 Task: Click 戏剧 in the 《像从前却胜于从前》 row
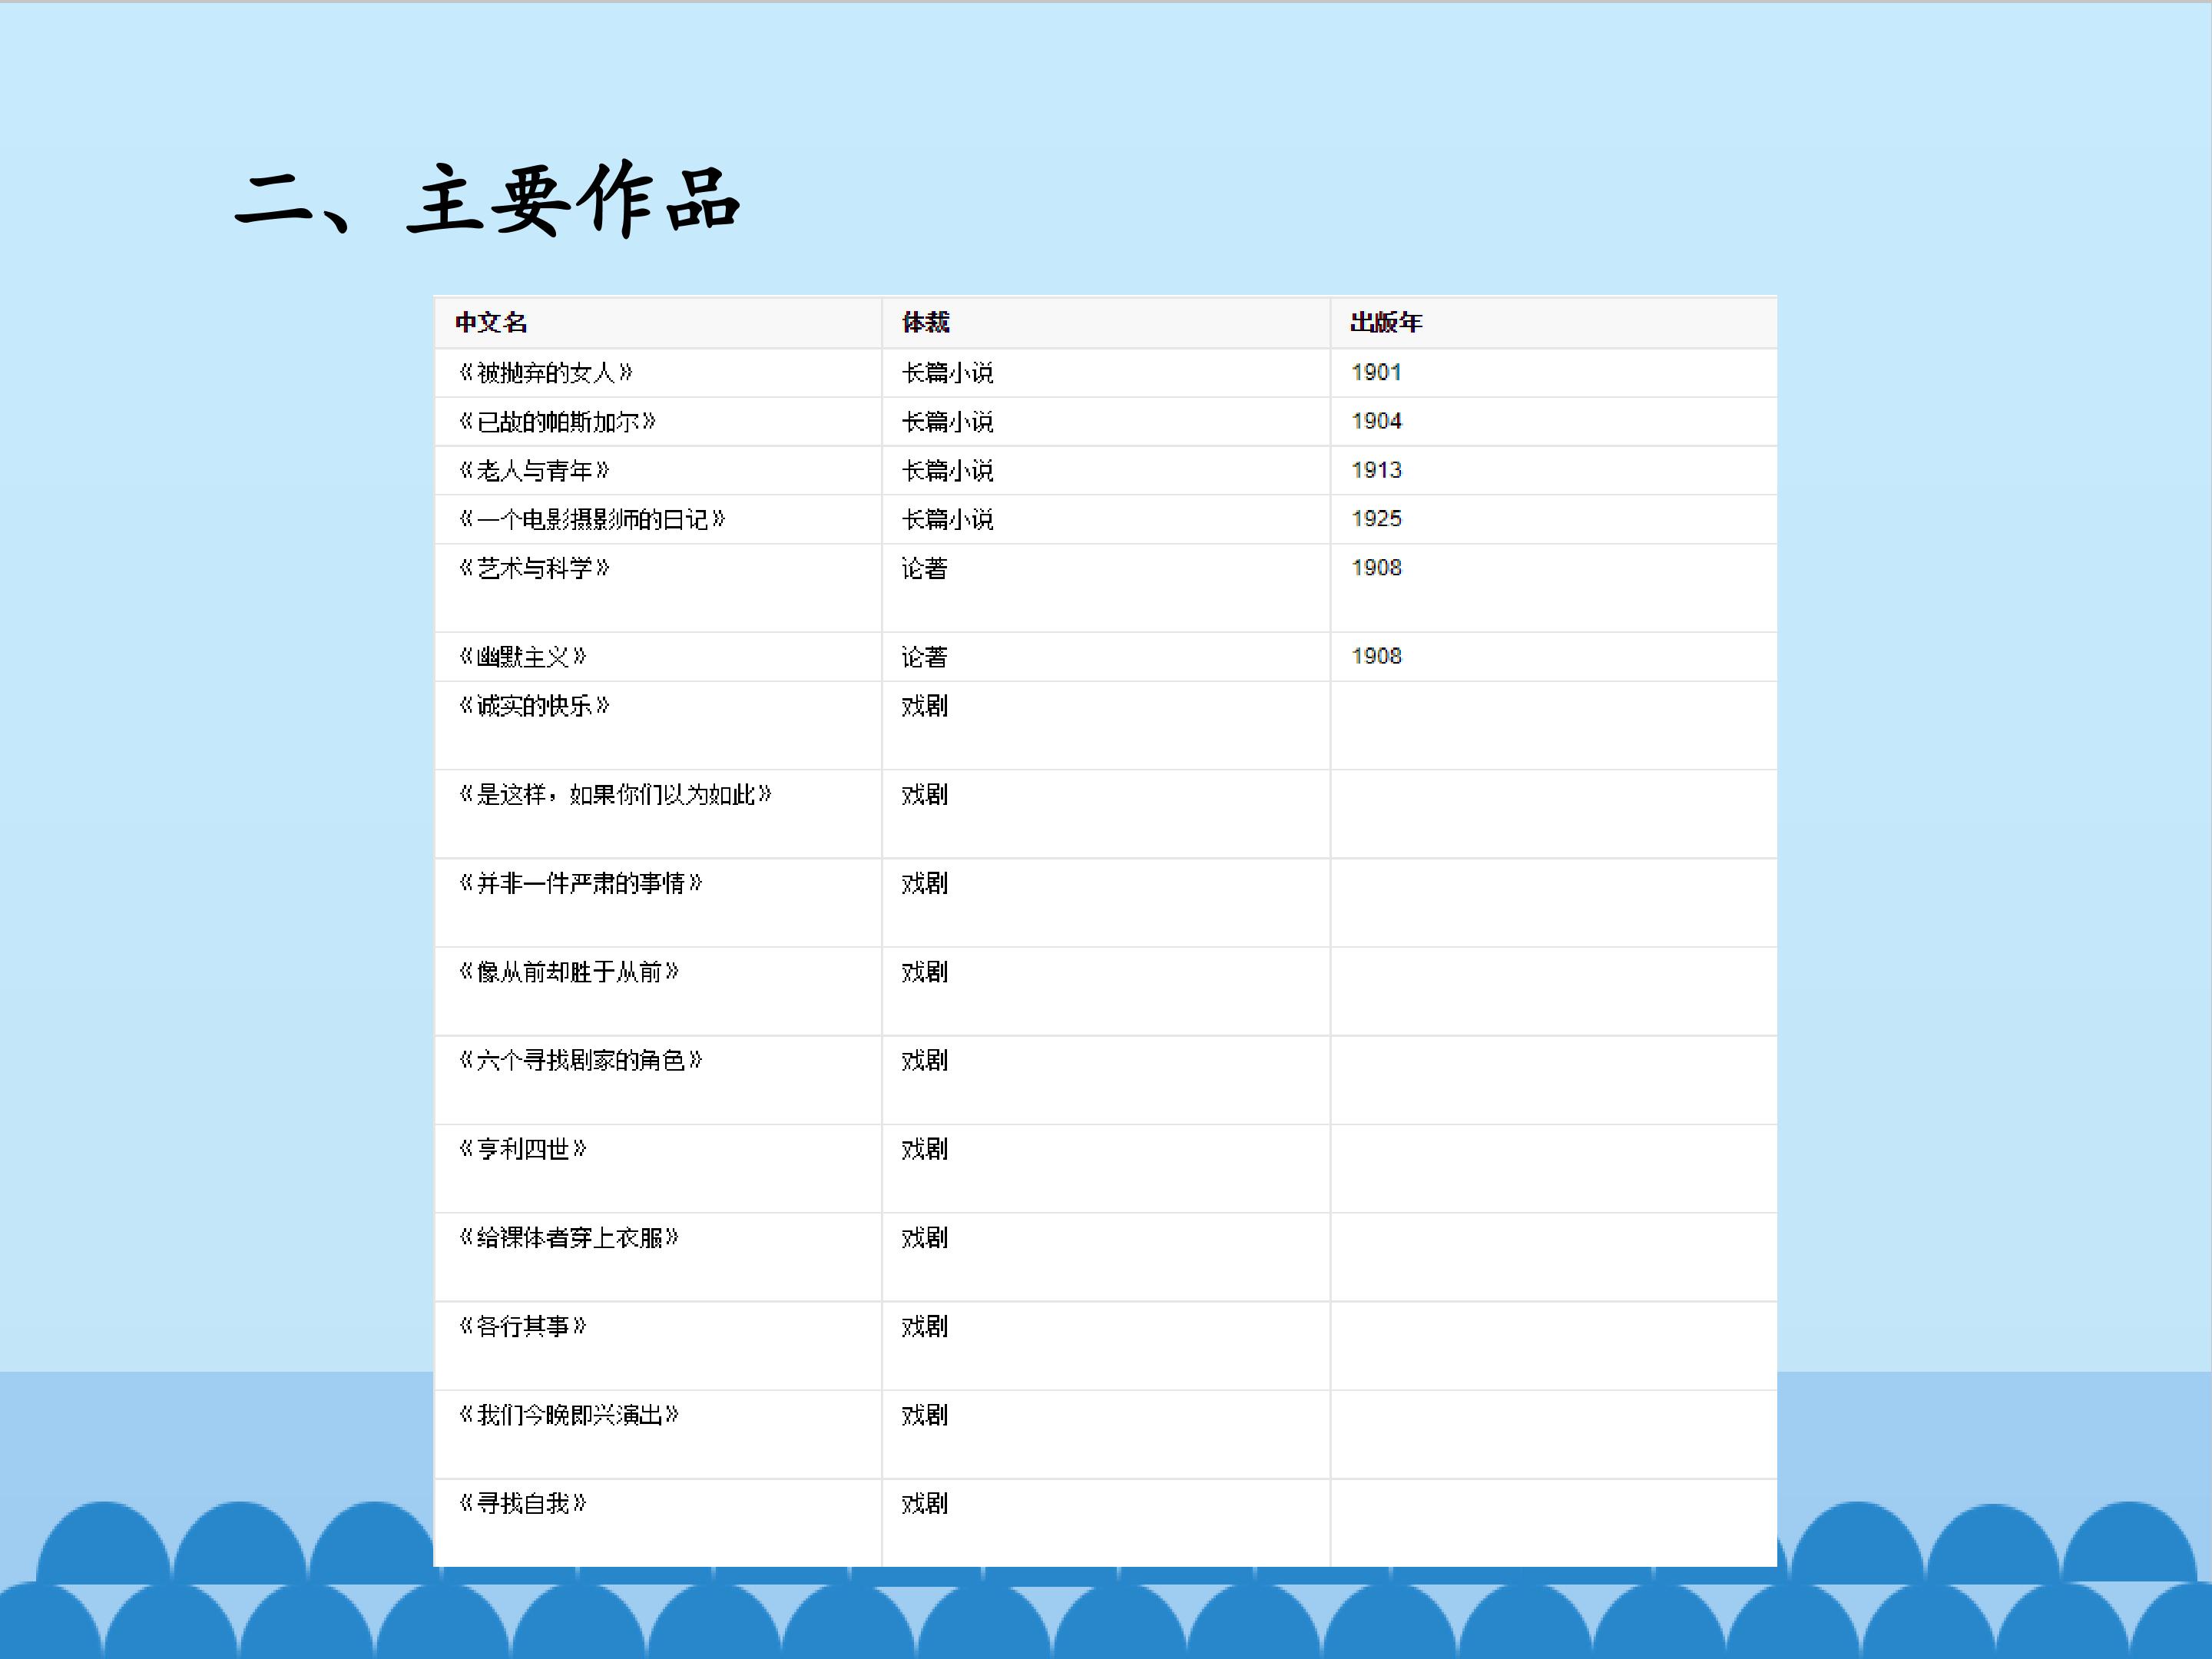[924, 972]
